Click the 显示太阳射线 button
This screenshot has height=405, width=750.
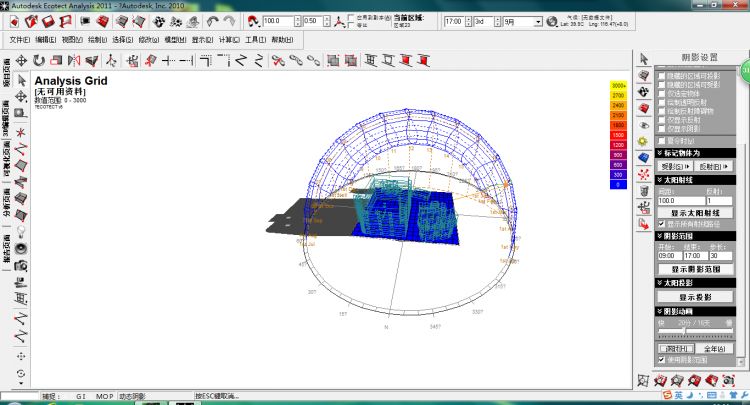pos(695,213)
